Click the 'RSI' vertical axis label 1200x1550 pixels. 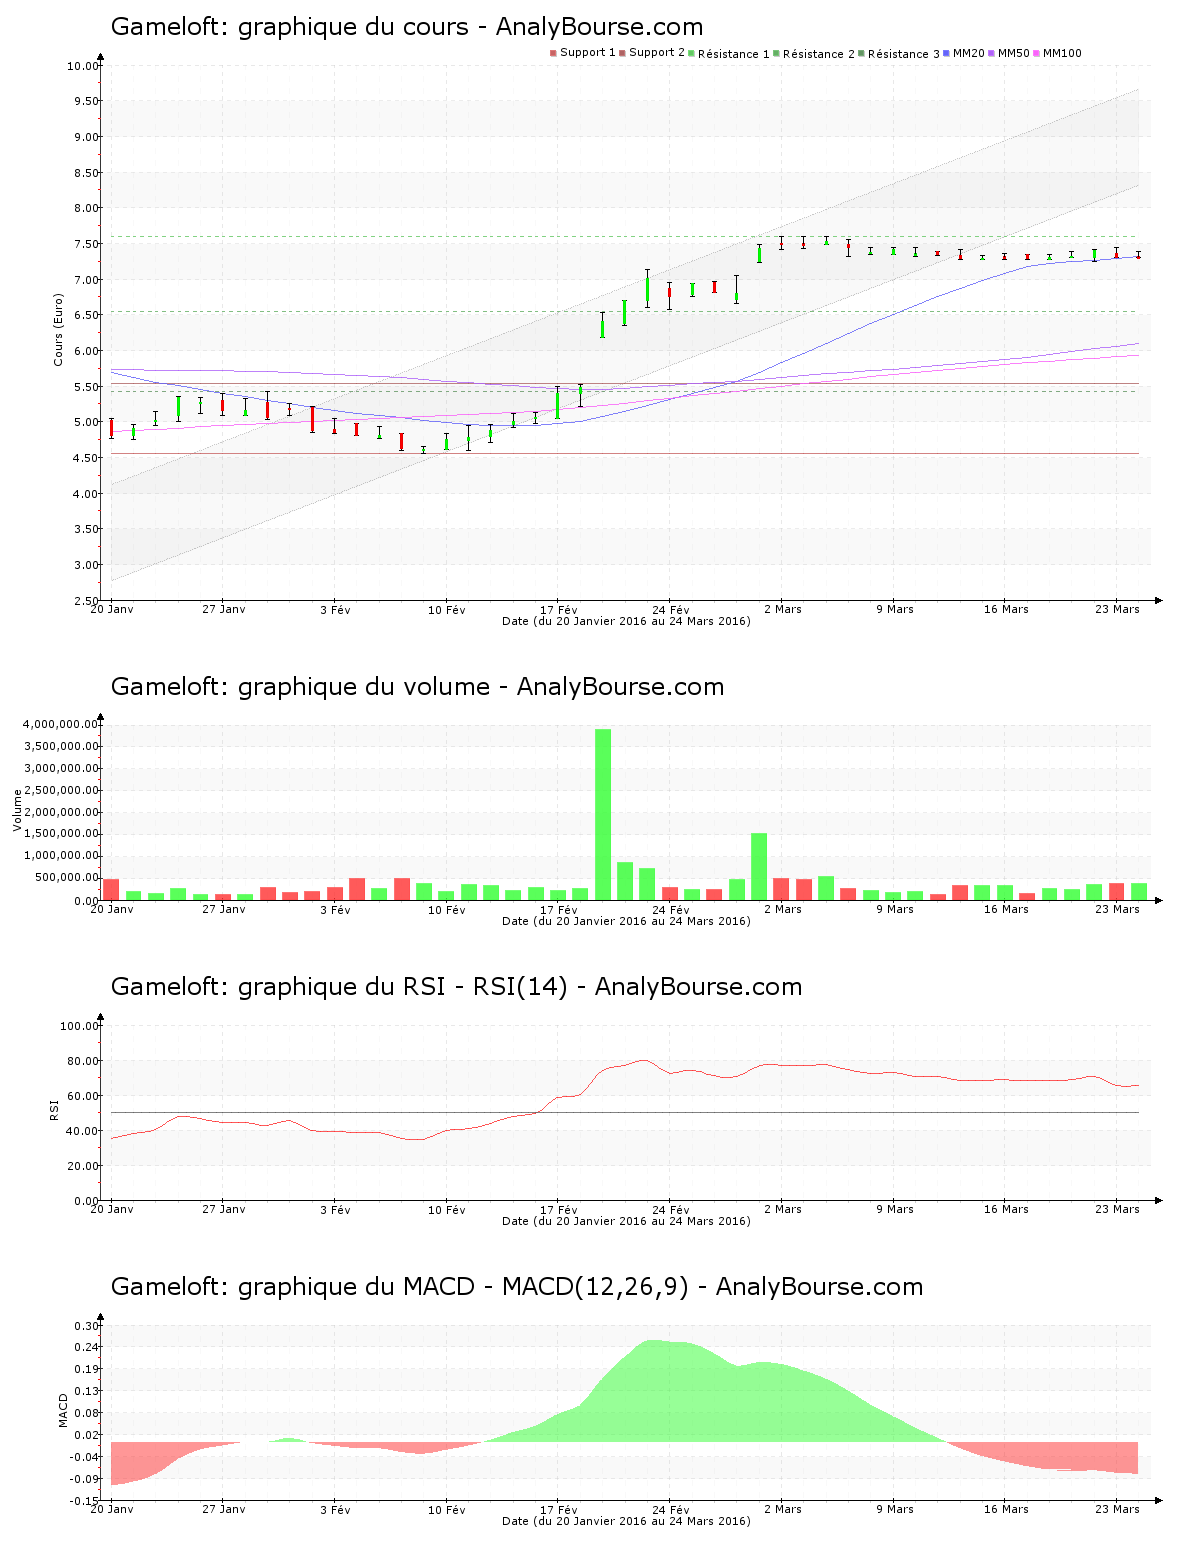(53, 1110)
